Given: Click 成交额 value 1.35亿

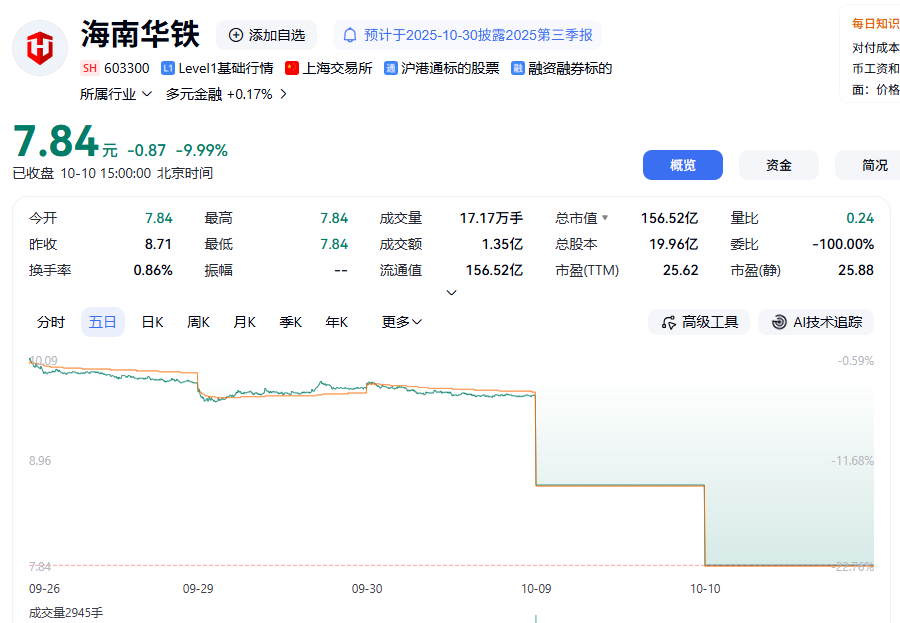Looking at the screenshot, I should (502, 244).
